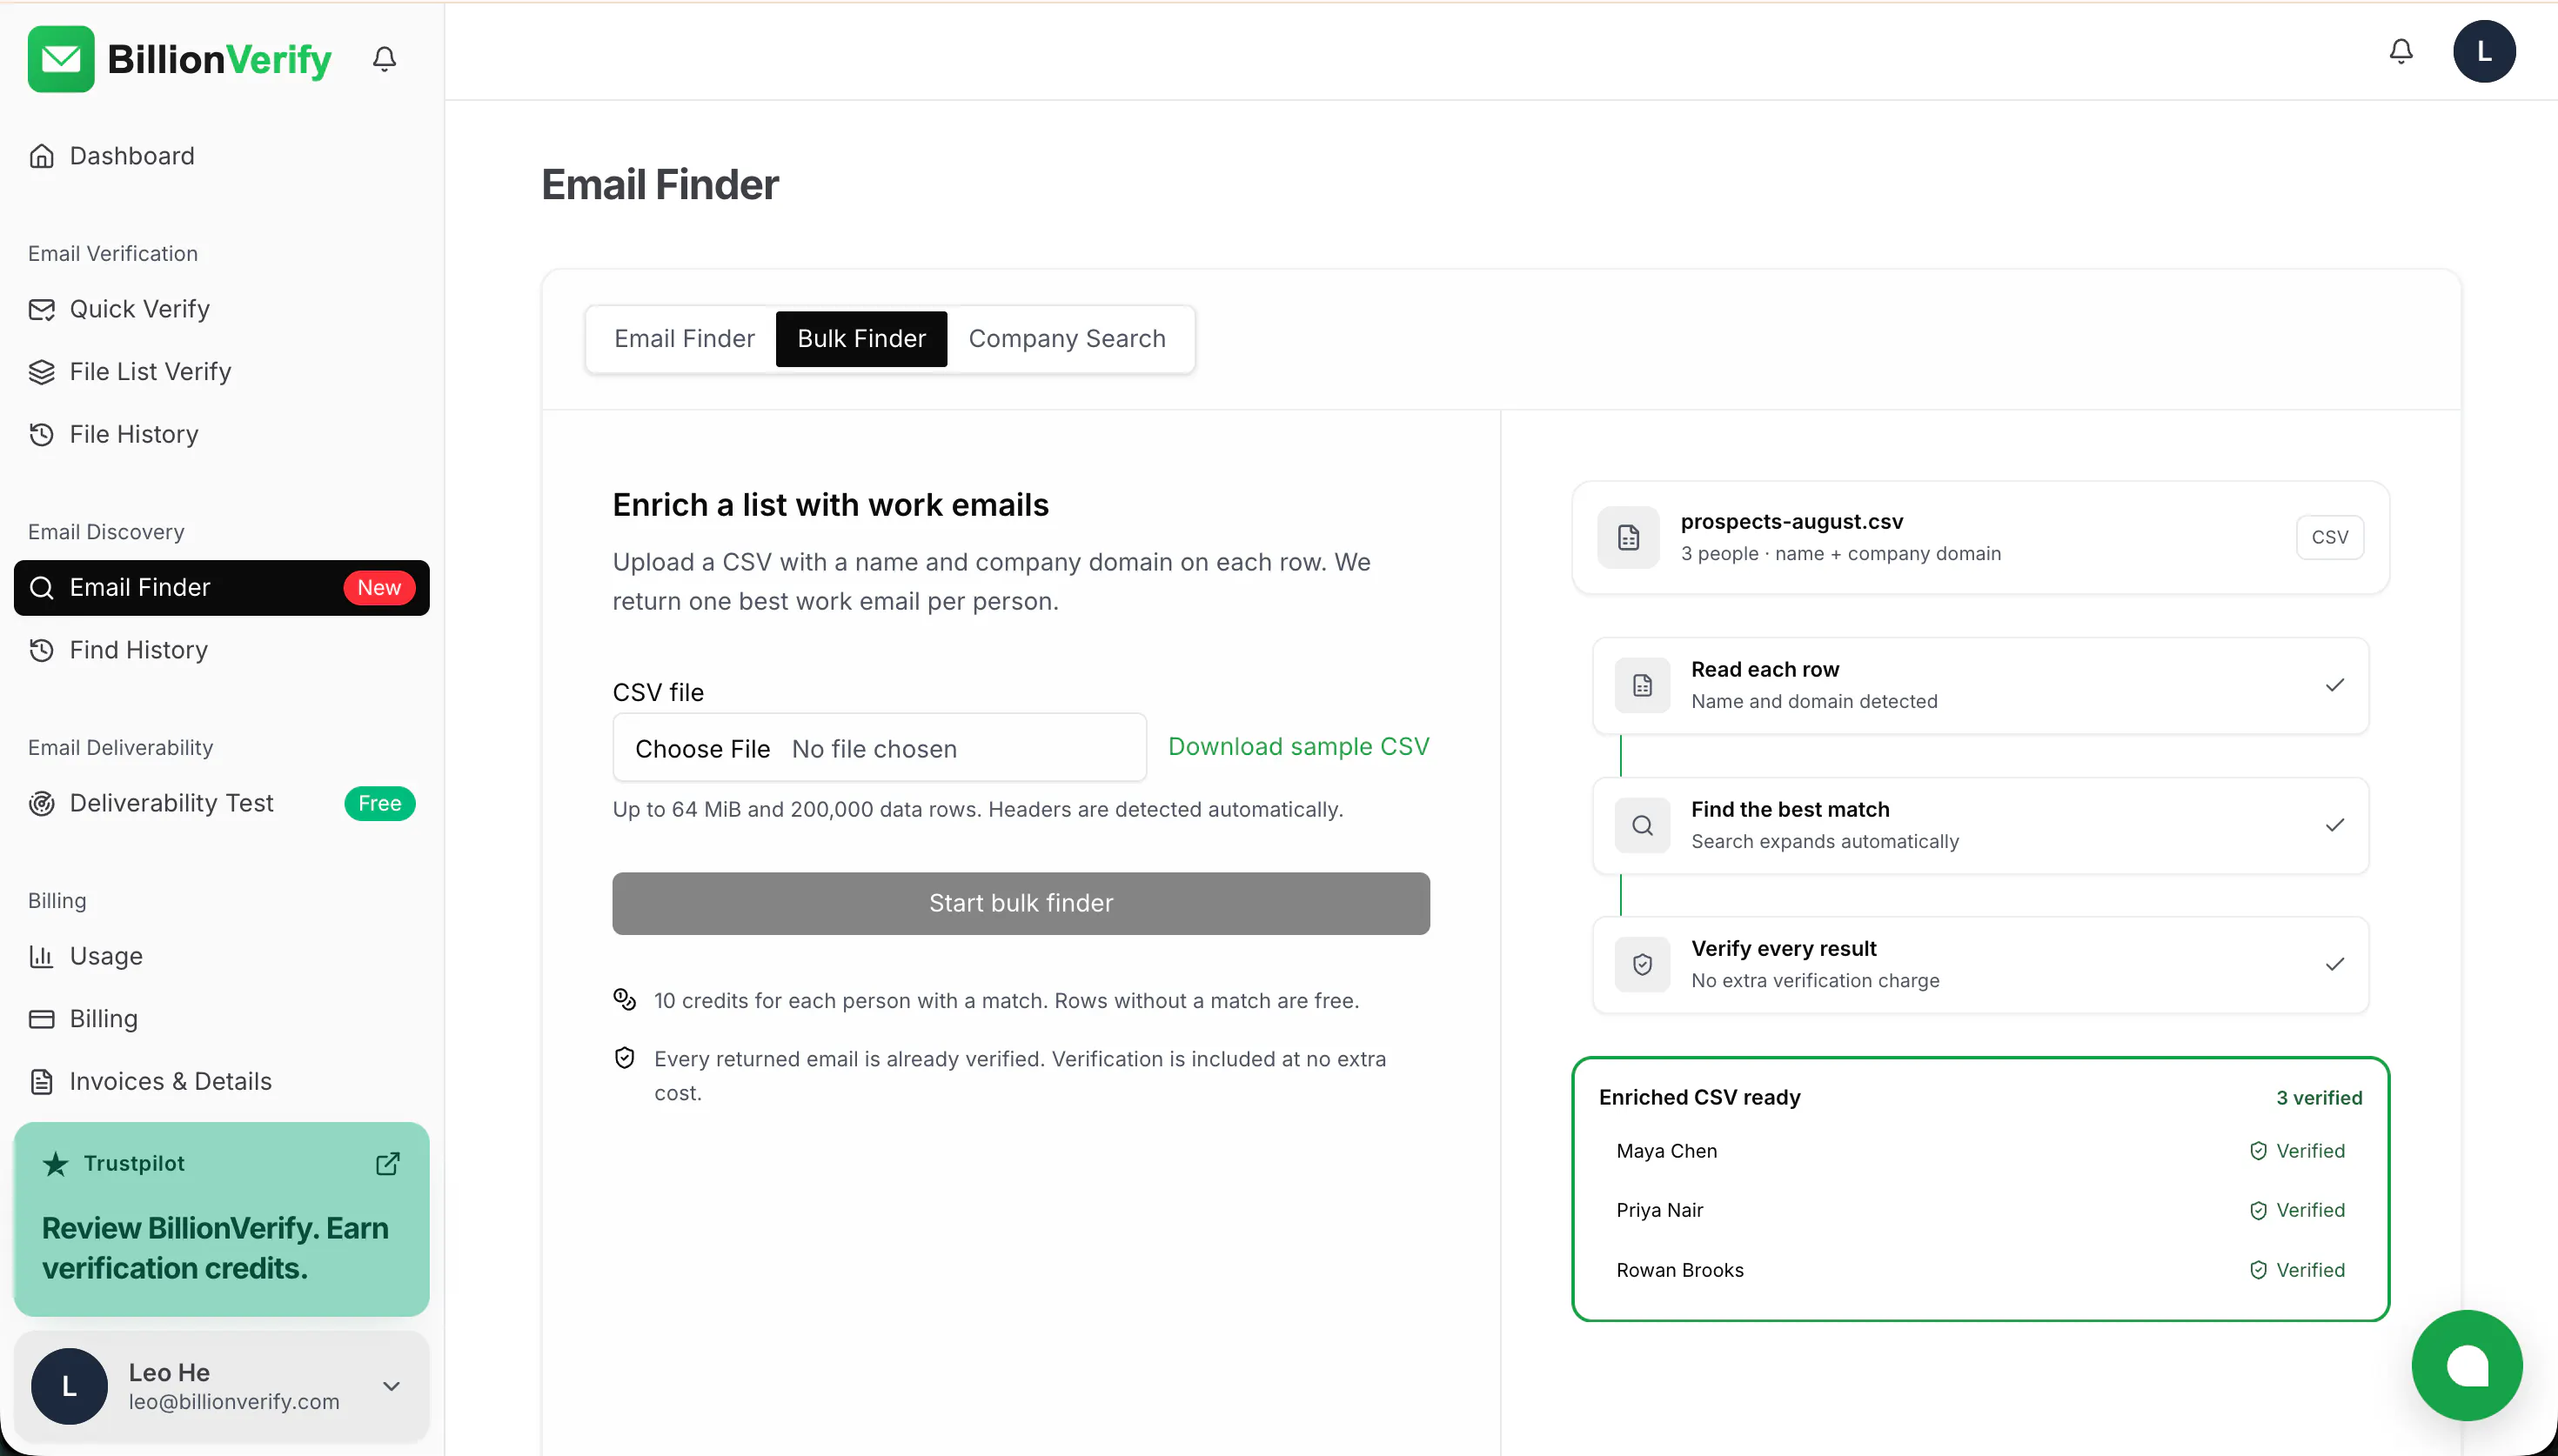Click the Dashboard home icon
Image resolution: width=2558 pixels, height=1456 pixels.
point(42,156)
